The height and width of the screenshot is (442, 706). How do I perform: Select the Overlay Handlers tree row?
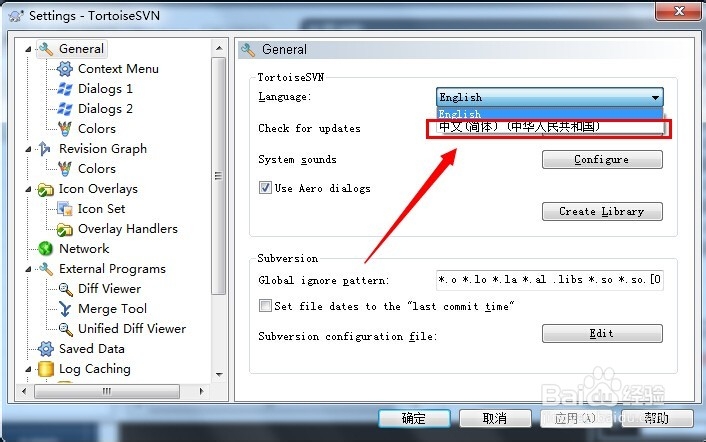coord(128,229)
